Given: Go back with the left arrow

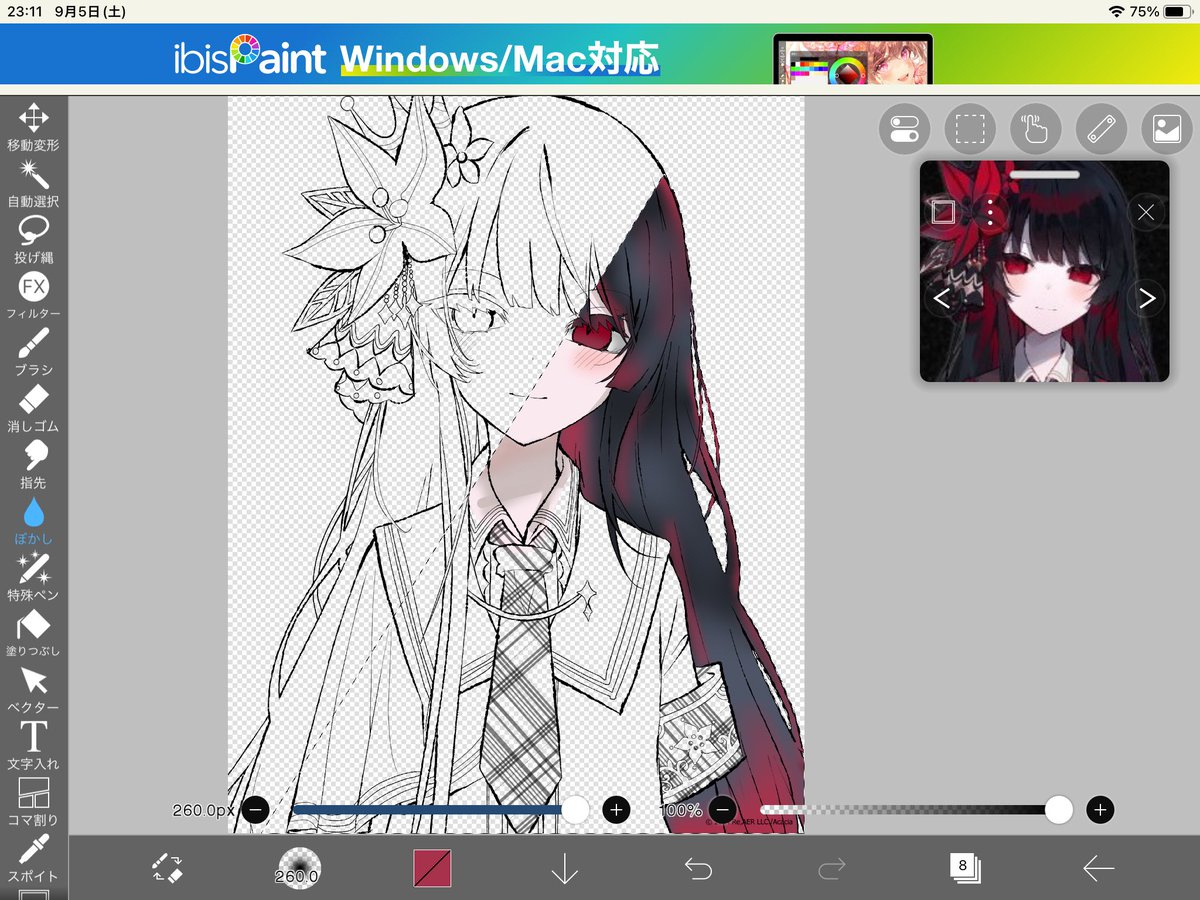Looking at the screenshot, I should tap(1098, 868).
